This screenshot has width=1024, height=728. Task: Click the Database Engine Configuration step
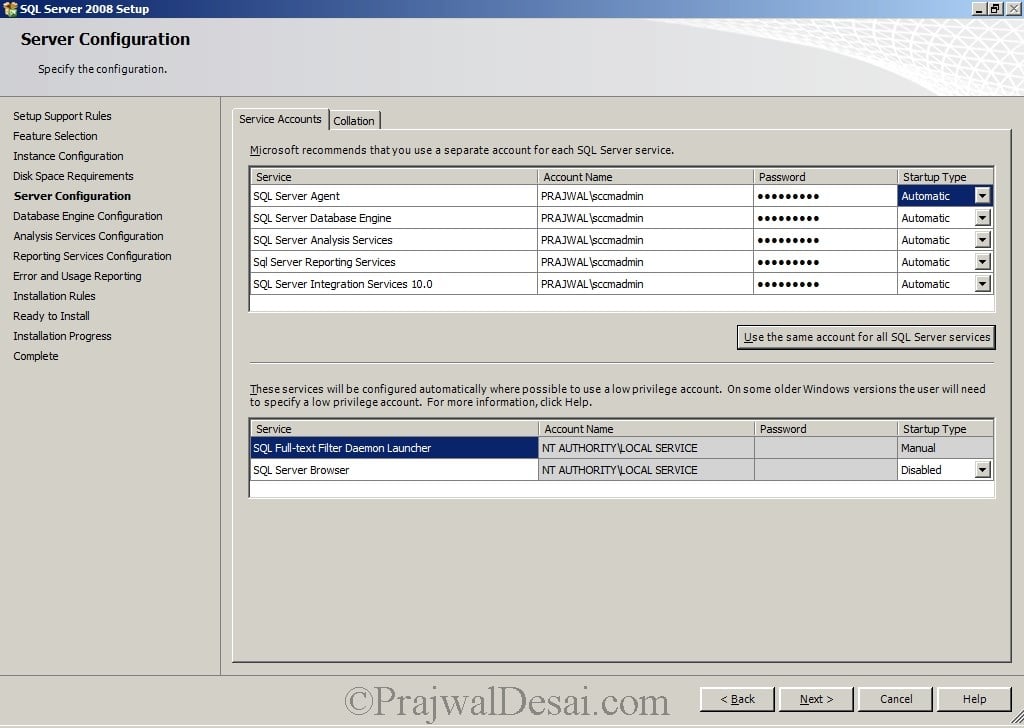pos(88,215)
